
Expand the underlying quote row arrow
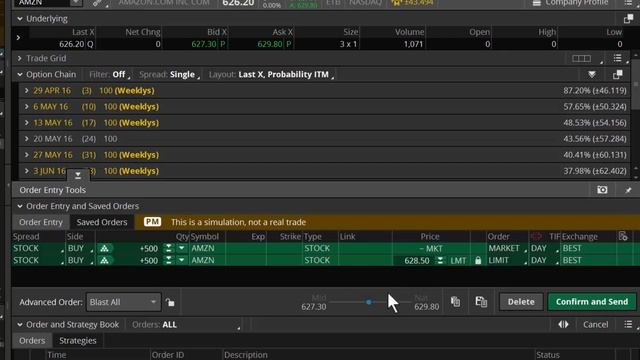click(x=18, y=38)
